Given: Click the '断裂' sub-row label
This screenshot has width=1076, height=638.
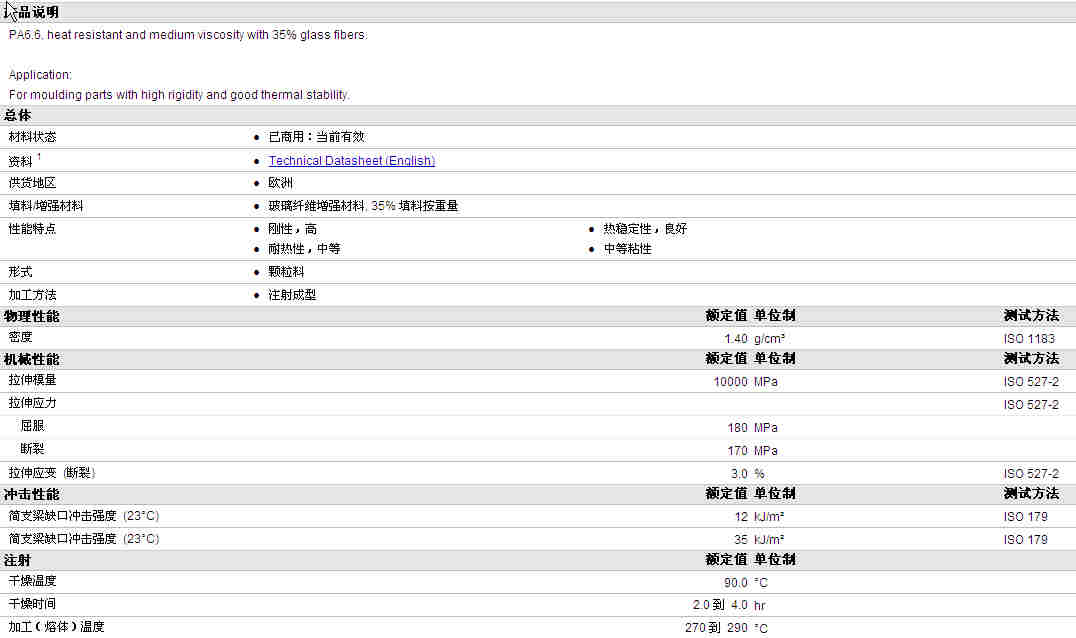Looking at the screenshot, I should 32,449.
